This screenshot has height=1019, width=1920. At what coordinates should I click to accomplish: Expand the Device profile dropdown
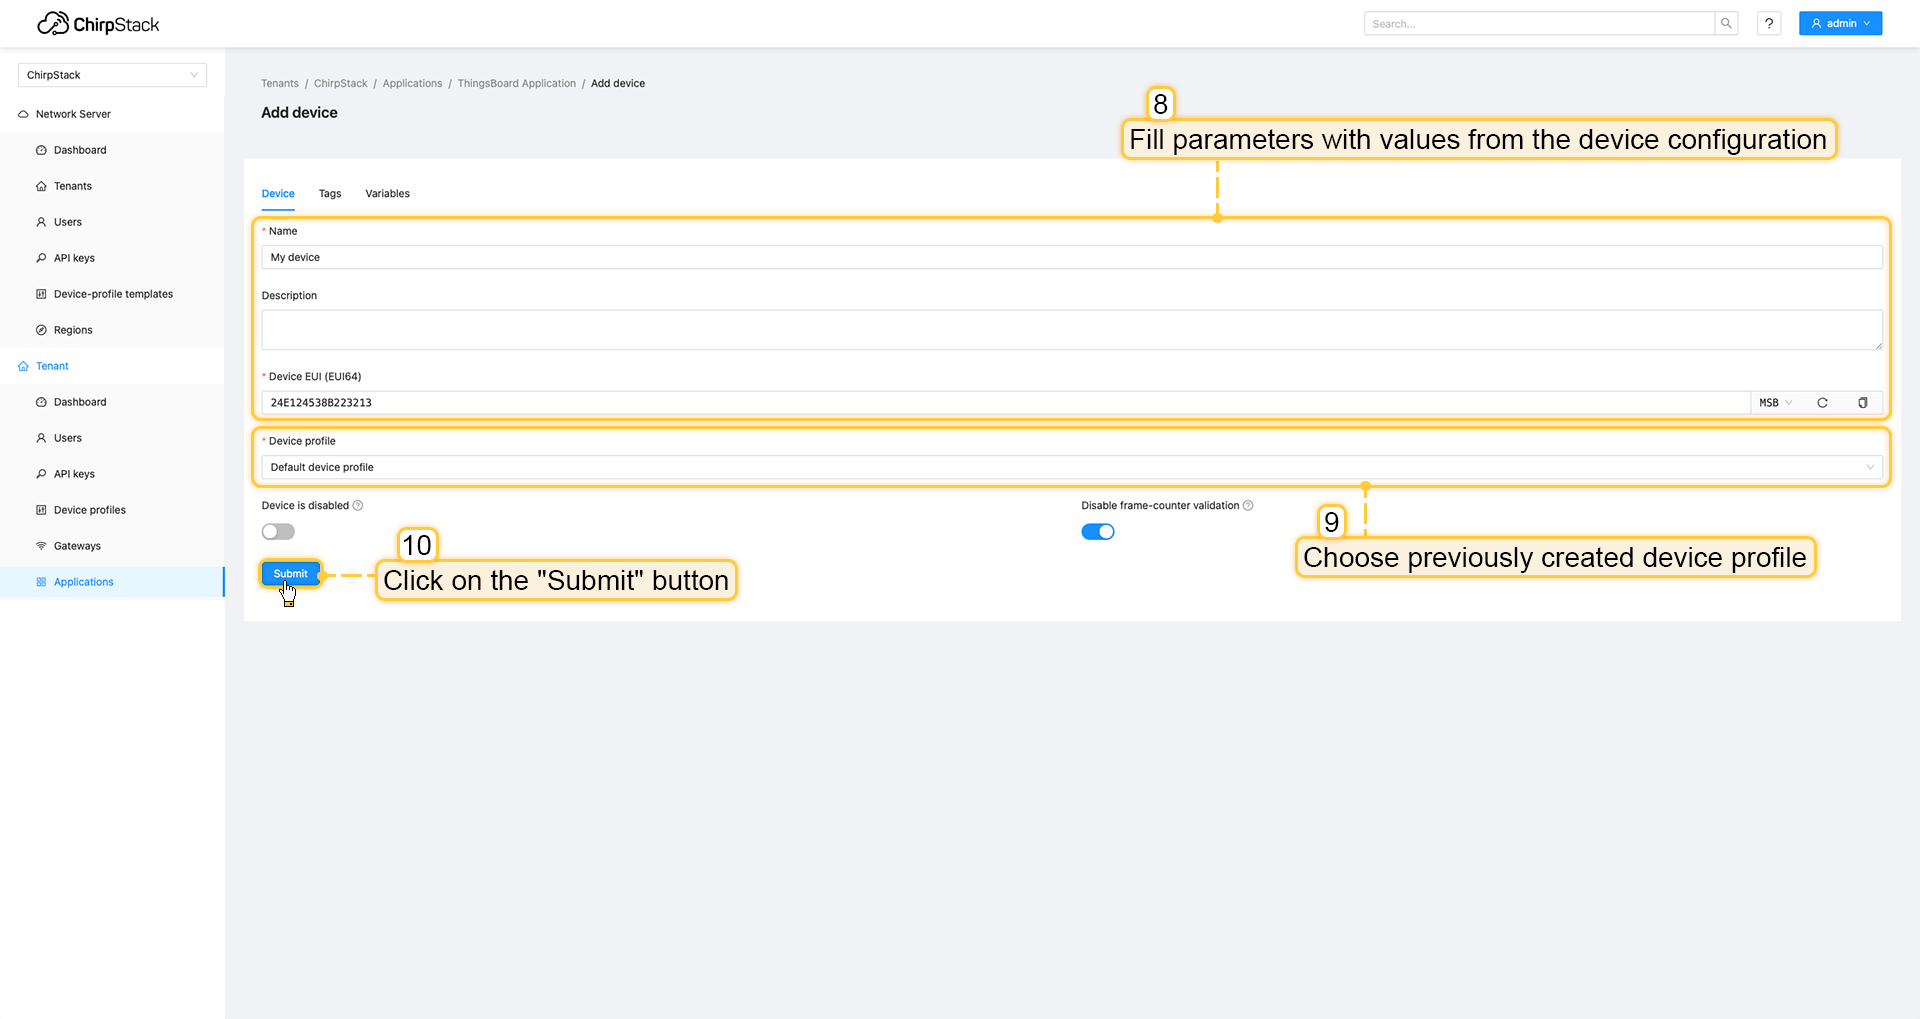(x=1071, y=467)
